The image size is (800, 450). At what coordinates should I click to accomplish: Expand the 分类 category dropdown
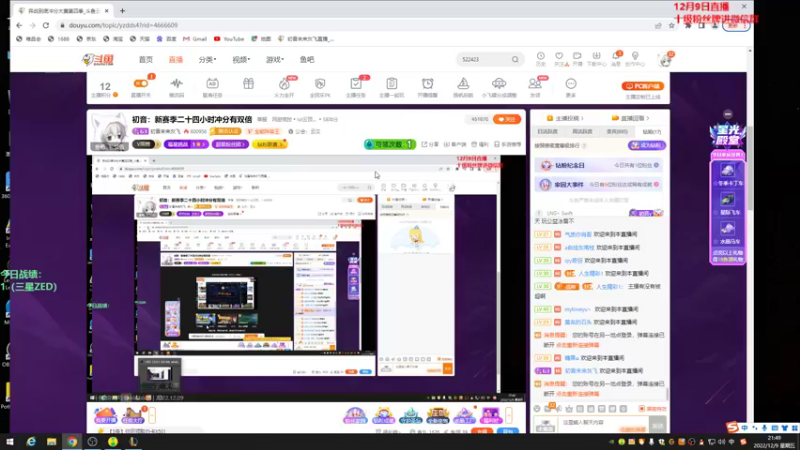tap(207, 60)
